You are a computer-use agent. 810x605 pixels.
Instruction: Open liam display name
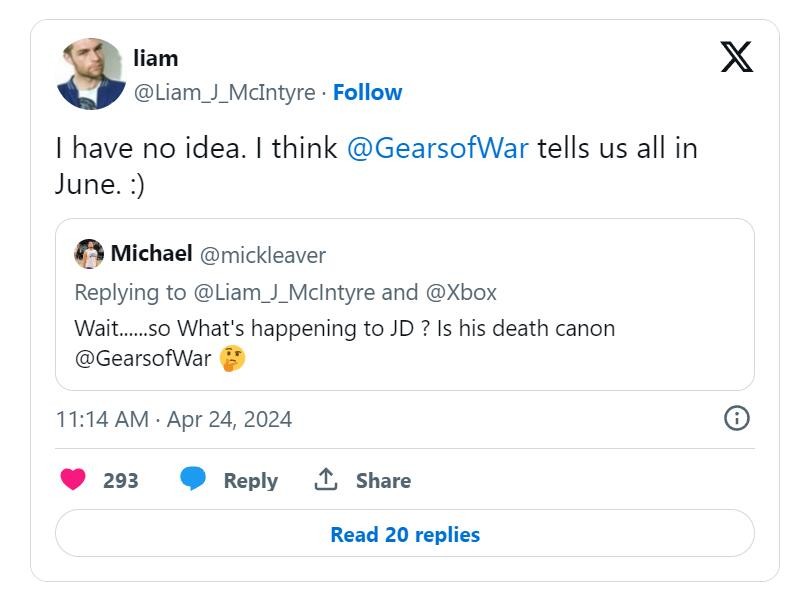click(155, 58)
